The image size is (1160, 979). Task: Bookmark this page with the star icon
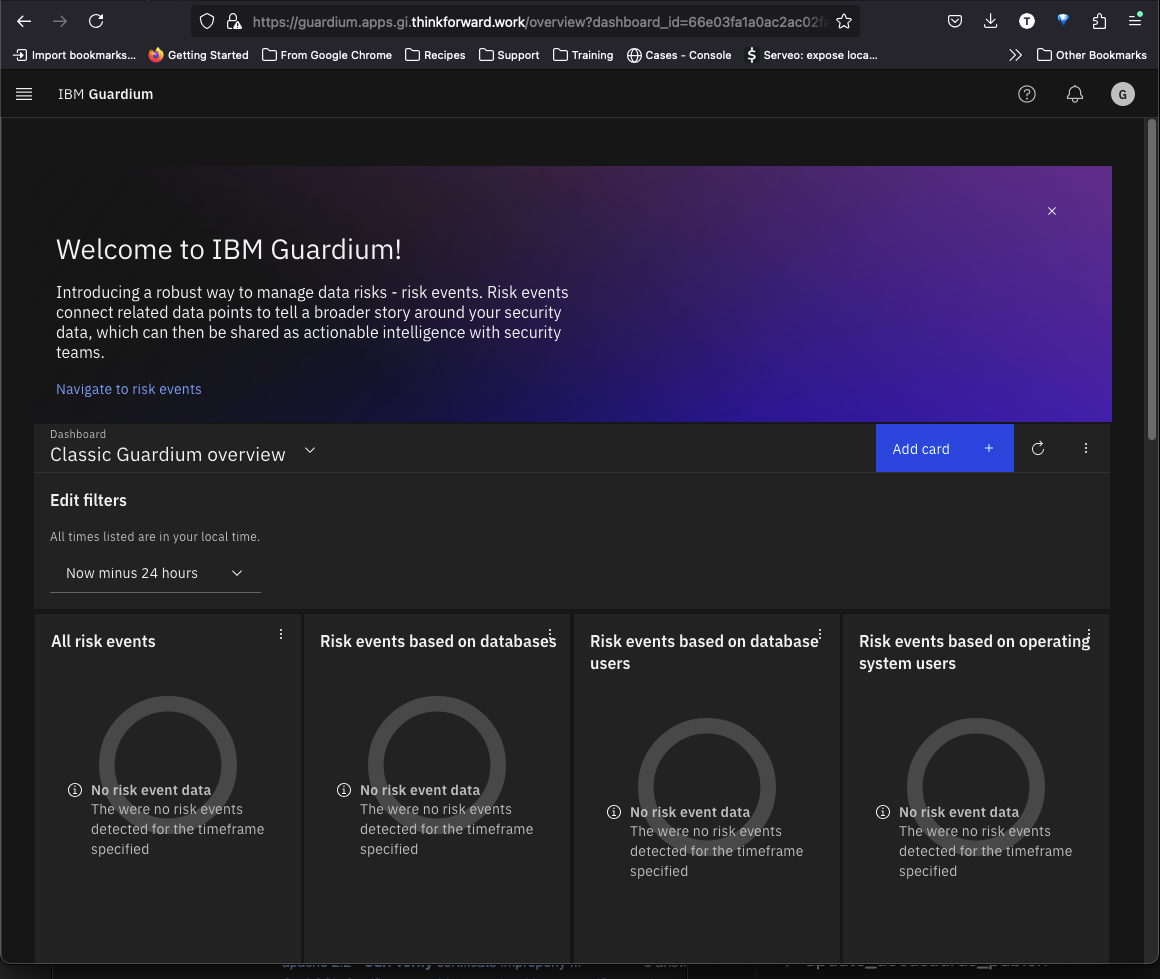pos(844,21)
